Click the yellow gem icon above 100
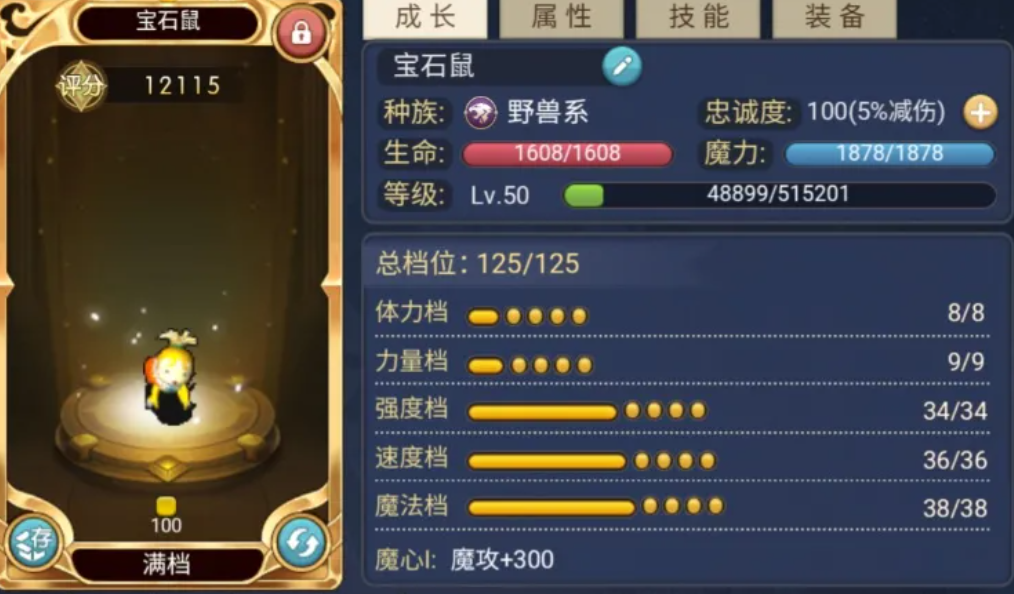 [x=166, y=505]
